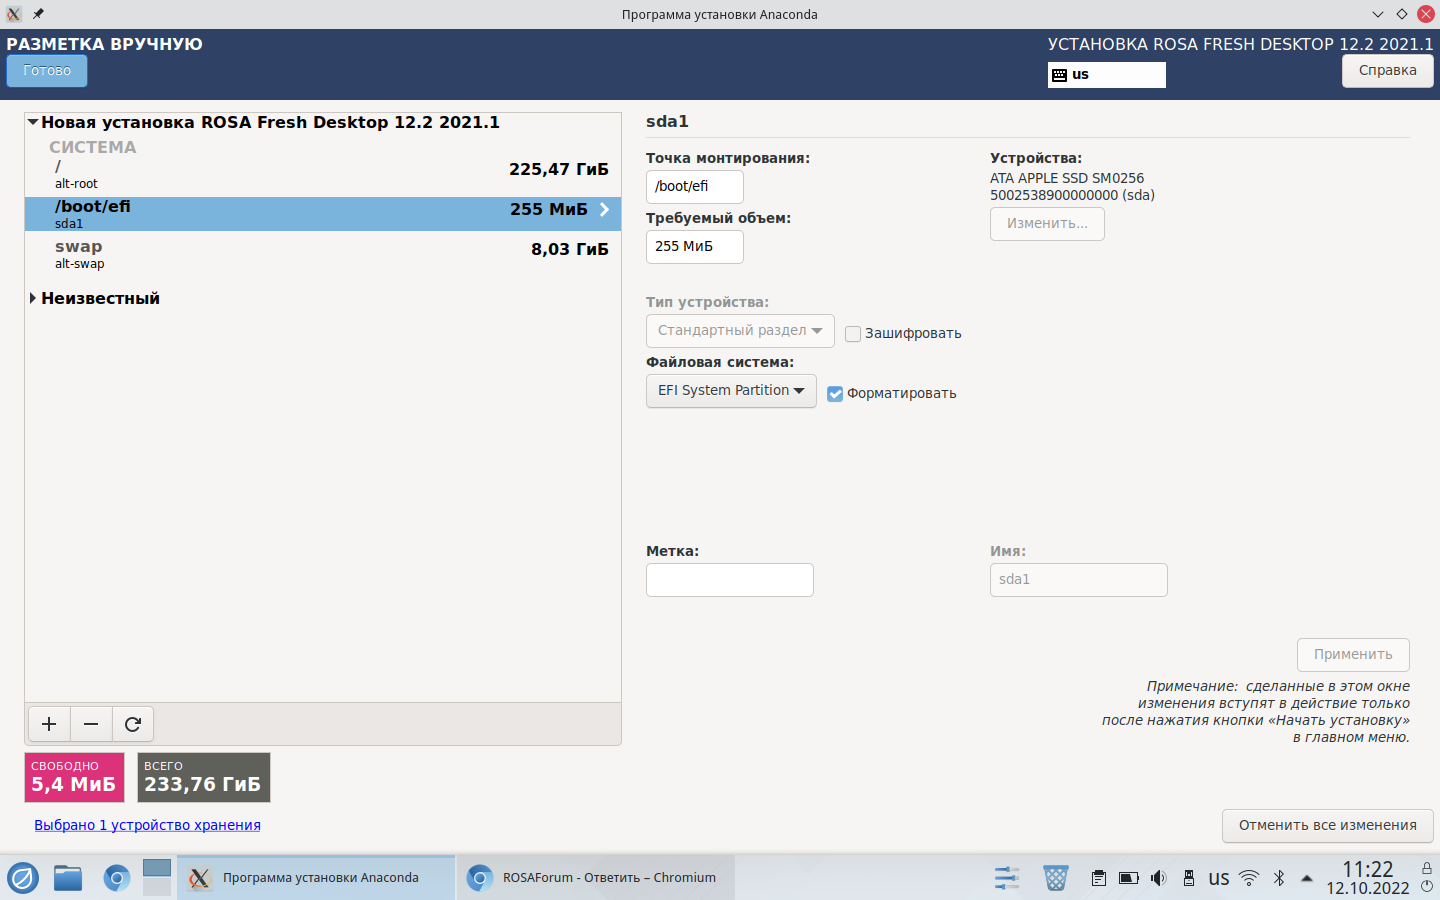Click the Готово button
The height and width of the screenshot is (900, 1440).
coord(47,71)
